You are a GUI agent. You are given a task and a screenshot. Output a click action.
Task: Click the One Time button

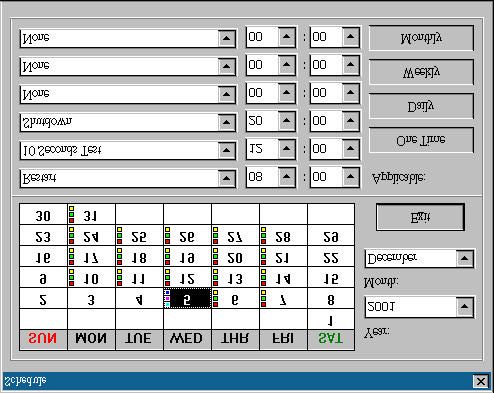(421, 140)
